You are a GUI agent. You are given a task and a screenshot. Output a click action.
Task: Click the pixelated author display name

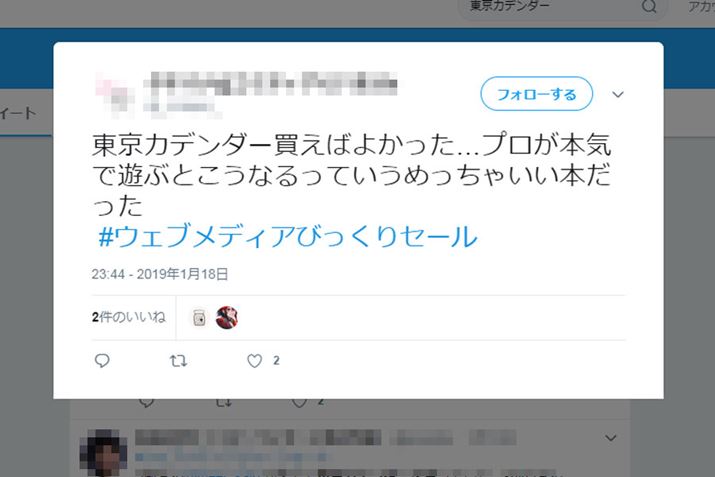tap(270, 84)
